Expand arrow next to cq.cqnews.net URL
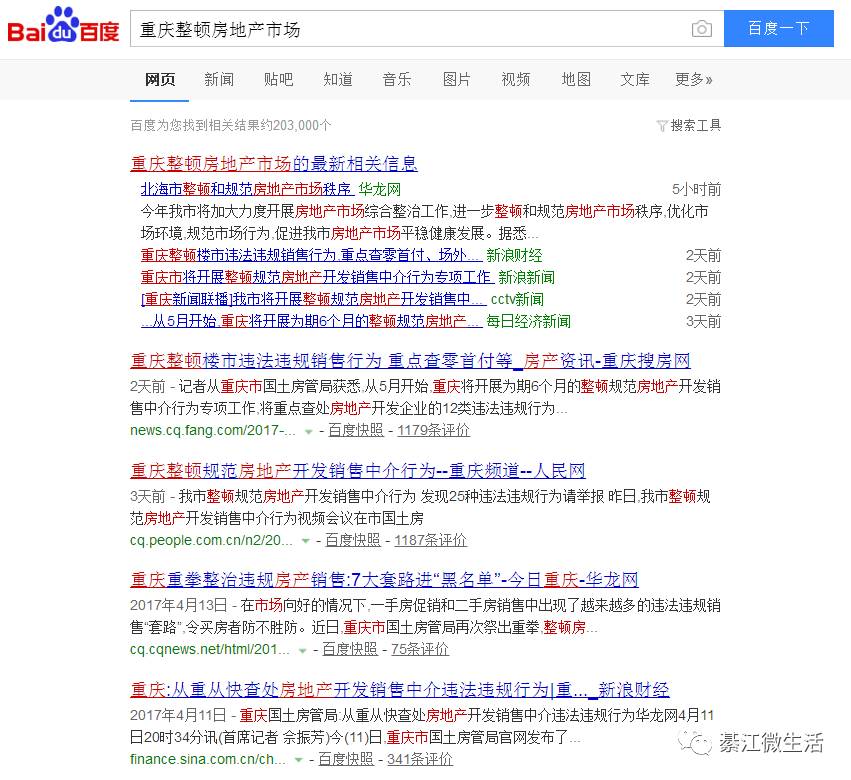The image size is (851, 780). pos(302,650)
